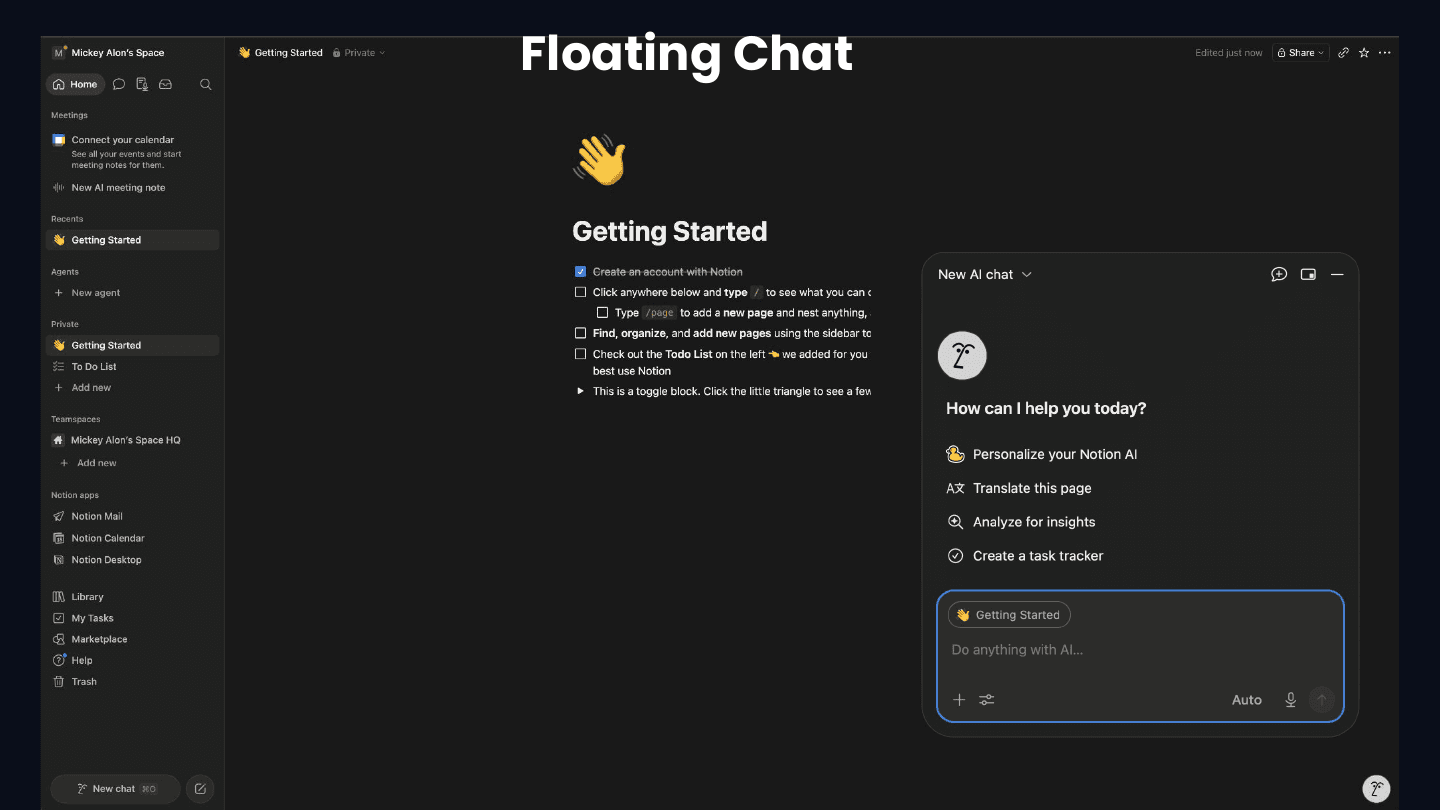Open the Share dropdown
Image resolution: width=1440 pixels, height=810 pixels.
1300,53
